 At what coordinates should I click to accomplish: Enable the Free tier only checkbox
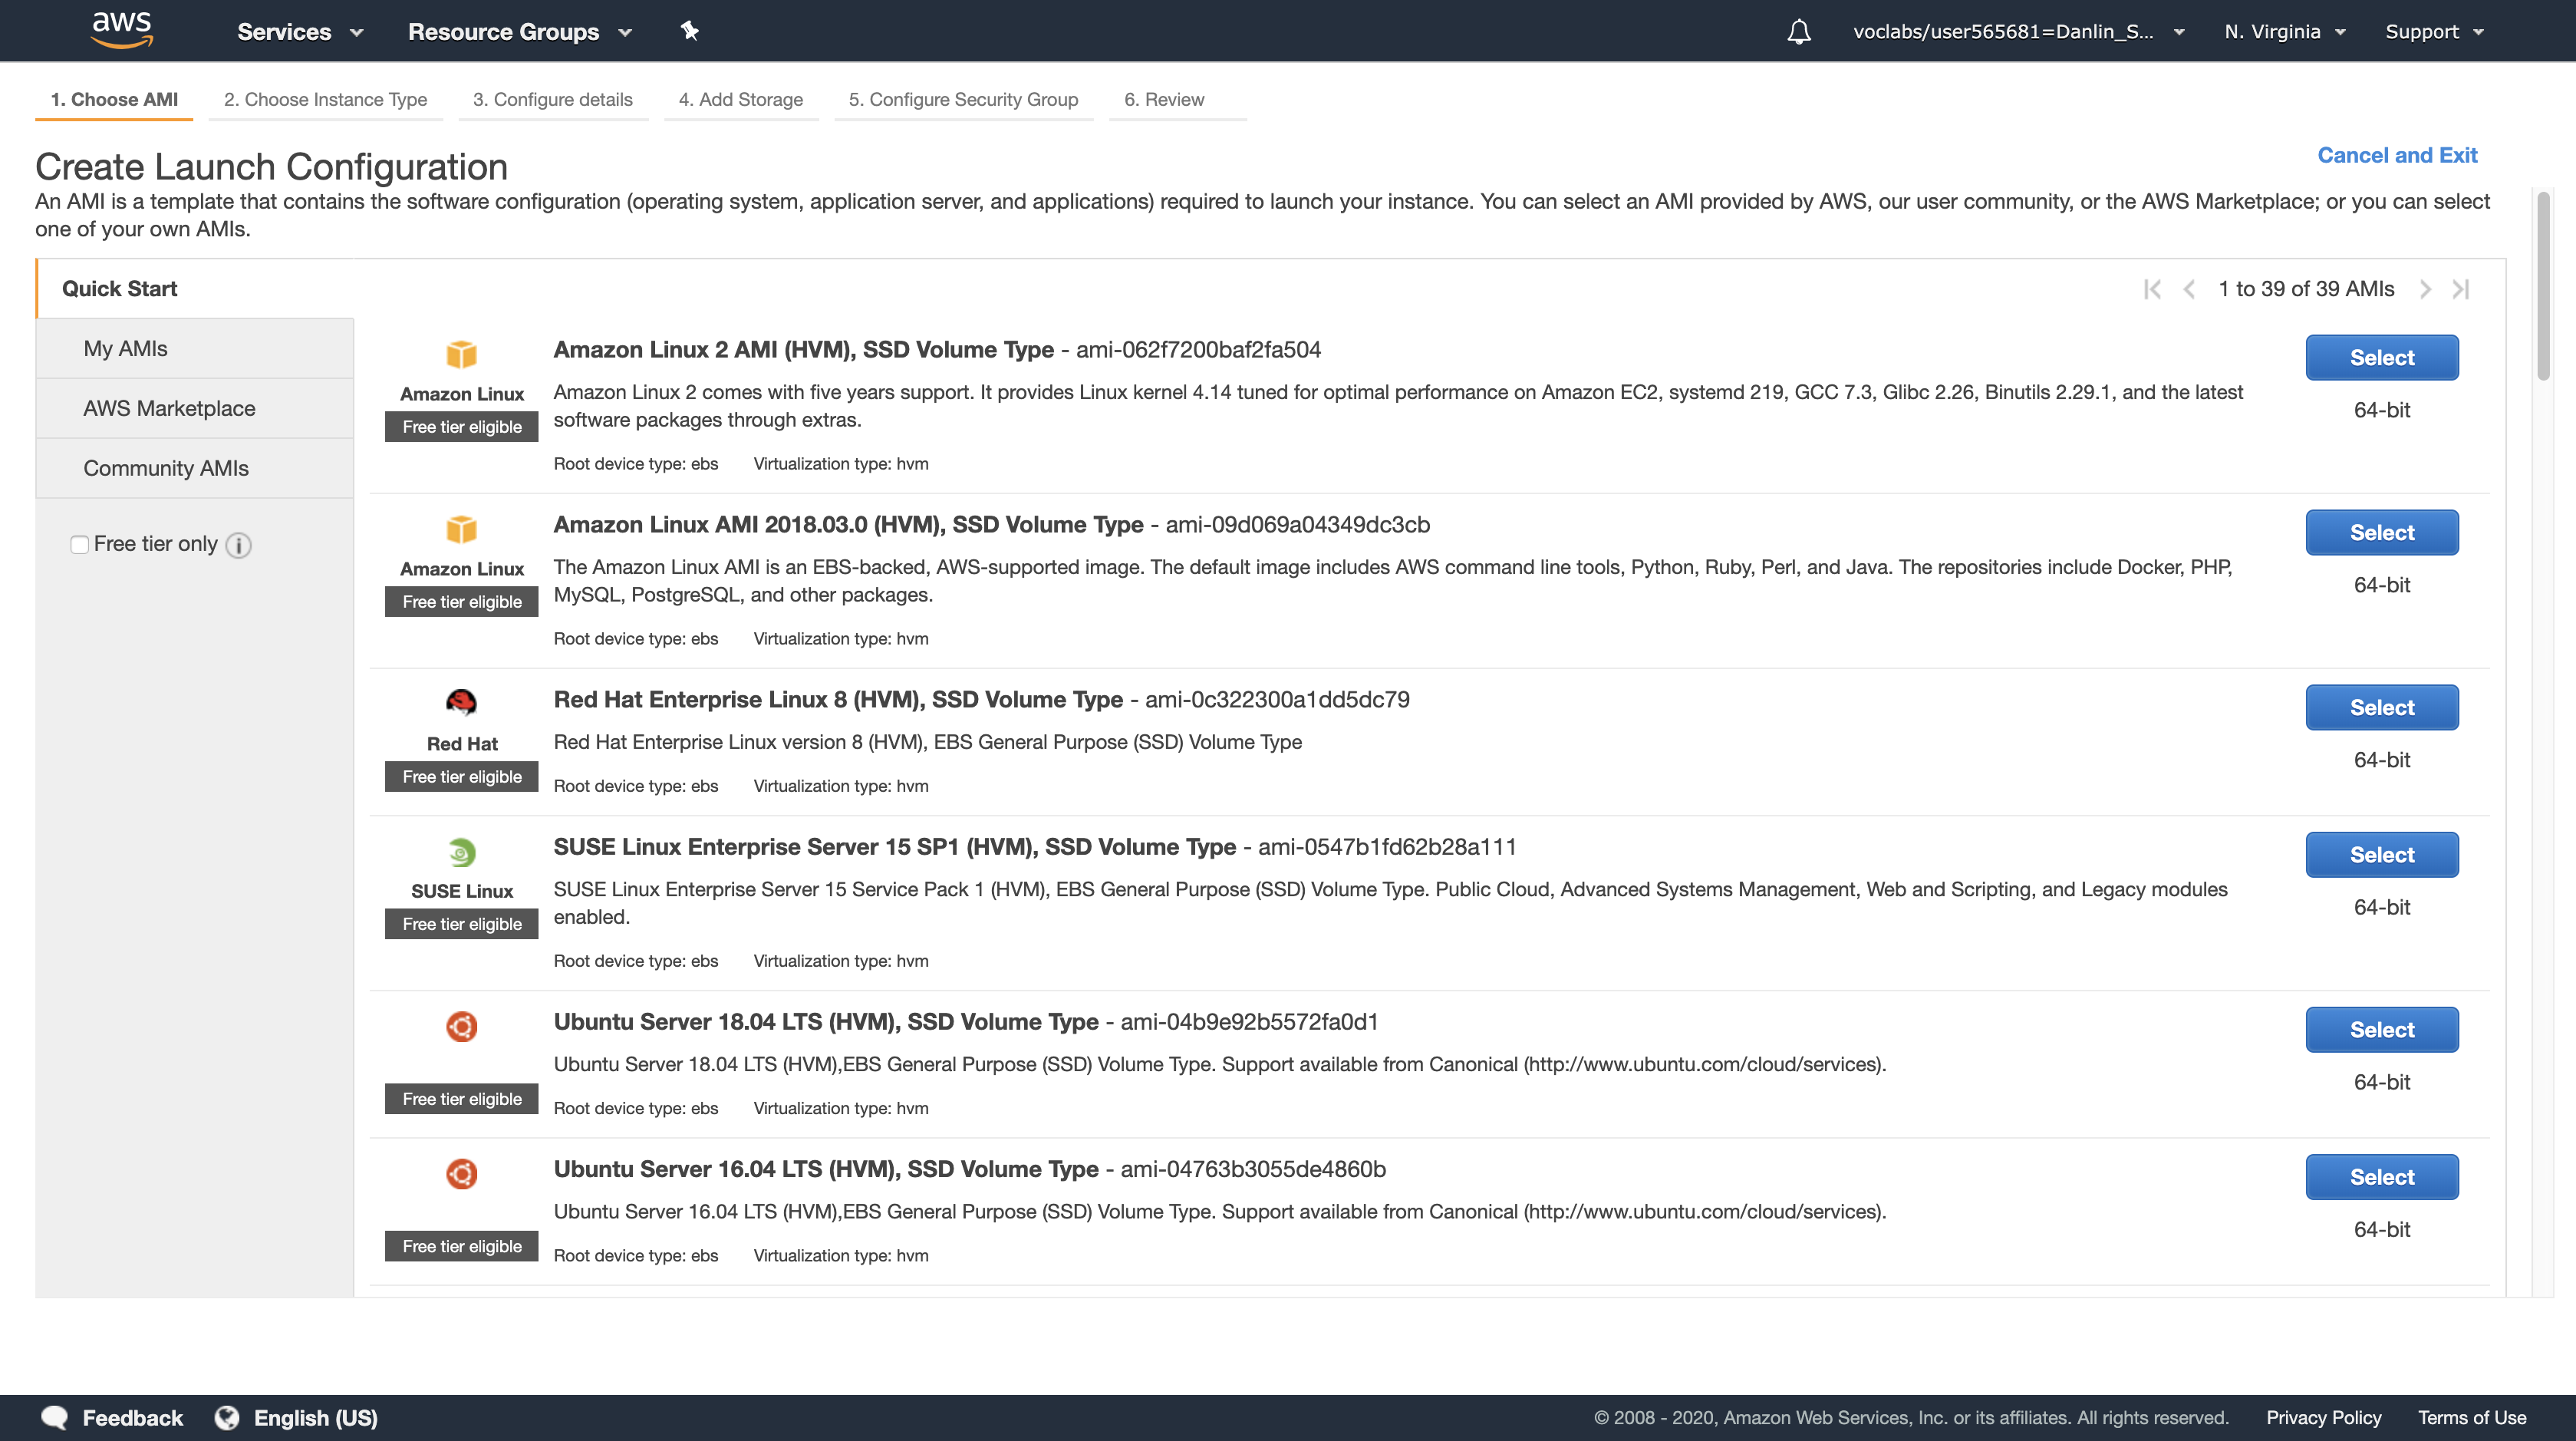(x=79, y=545)
